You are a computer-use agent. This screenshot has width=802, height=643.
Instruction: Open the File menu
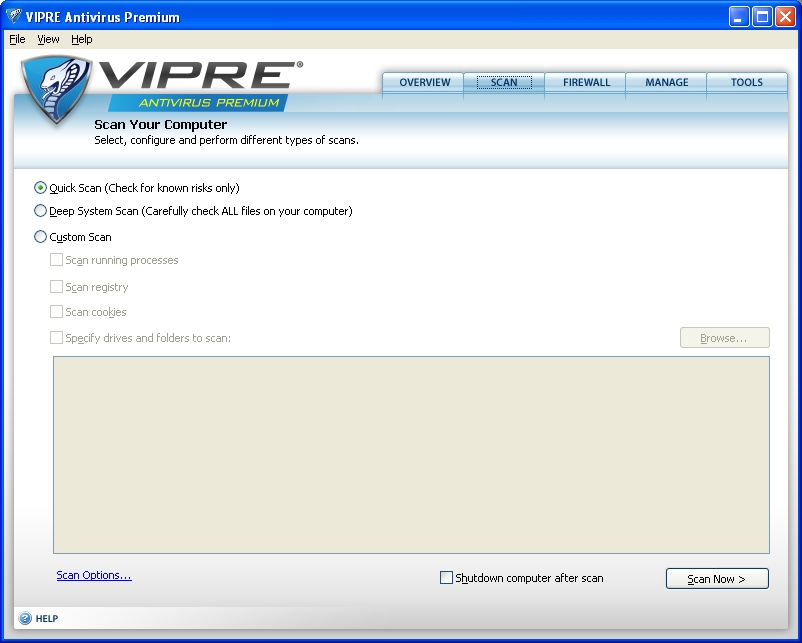[17, 39]
